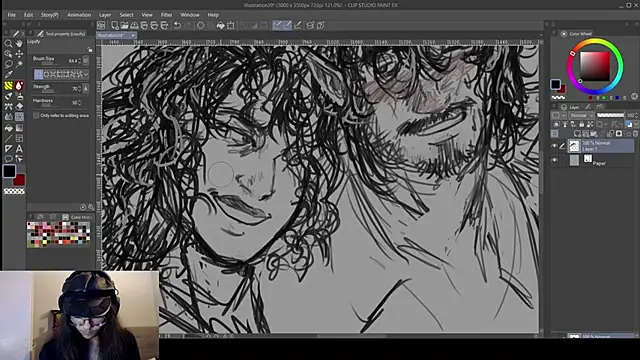Select the Move layer tool
This screenshot has height=360, width=640.
click(19, 54)
